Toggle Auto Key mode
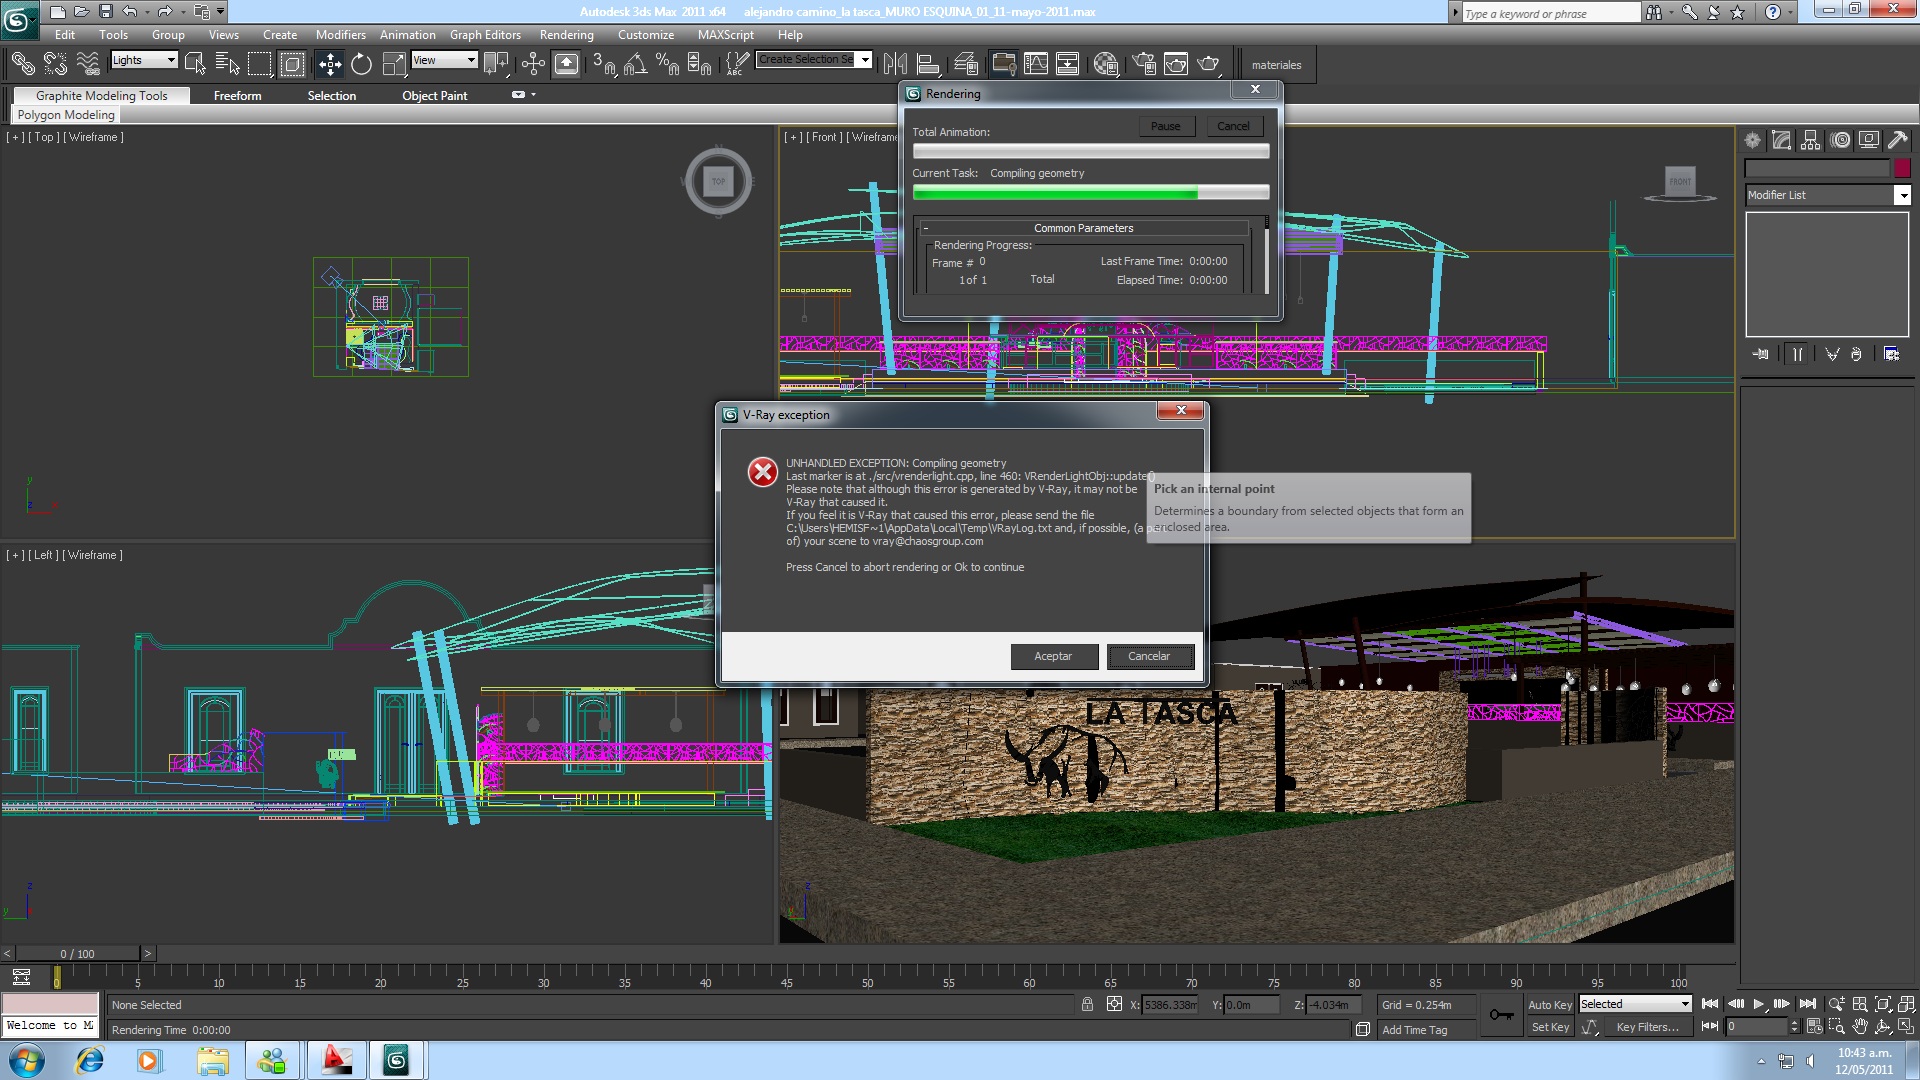 pos(1549,1004)
